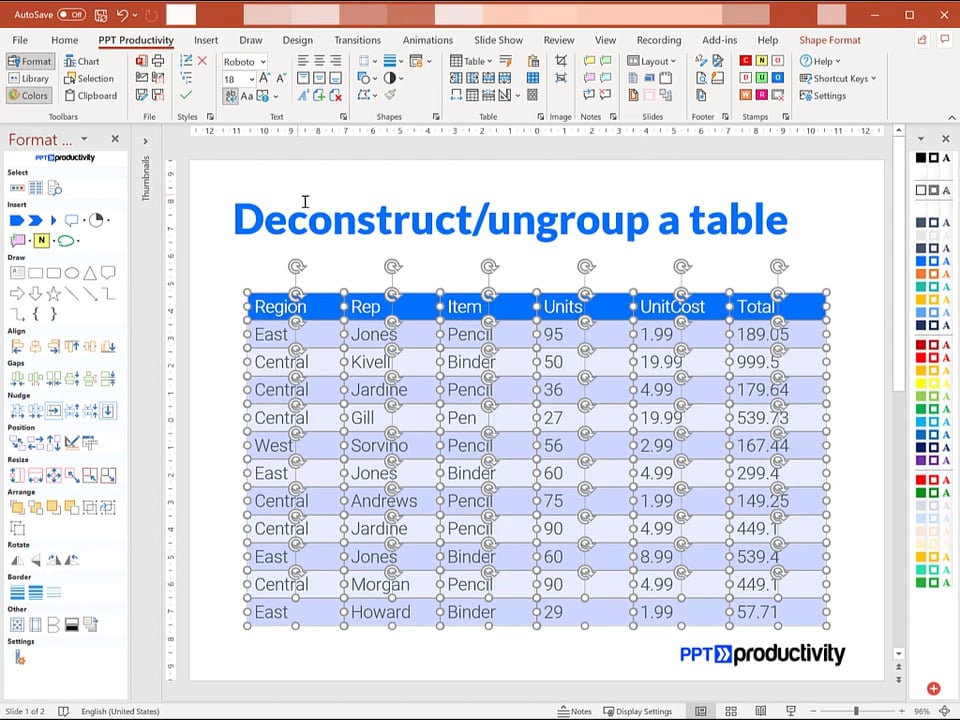Adjust the zoom slider in status bar
Viewport: 960px width, 720px height.
click(x=857, y=711)
